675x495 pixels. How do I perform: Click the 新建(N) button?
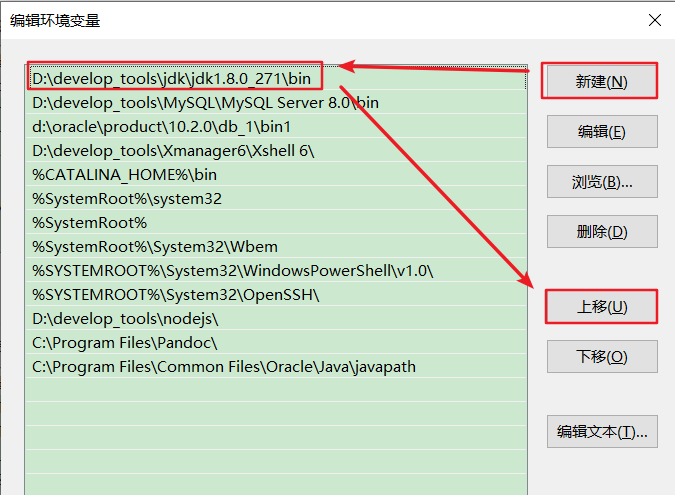[602, 81]
